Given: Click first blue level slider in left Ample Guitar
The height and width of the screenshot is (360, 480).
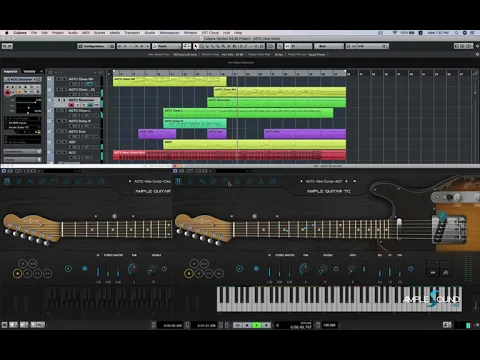Looking at the screenshot, I should tap(98, 269).
